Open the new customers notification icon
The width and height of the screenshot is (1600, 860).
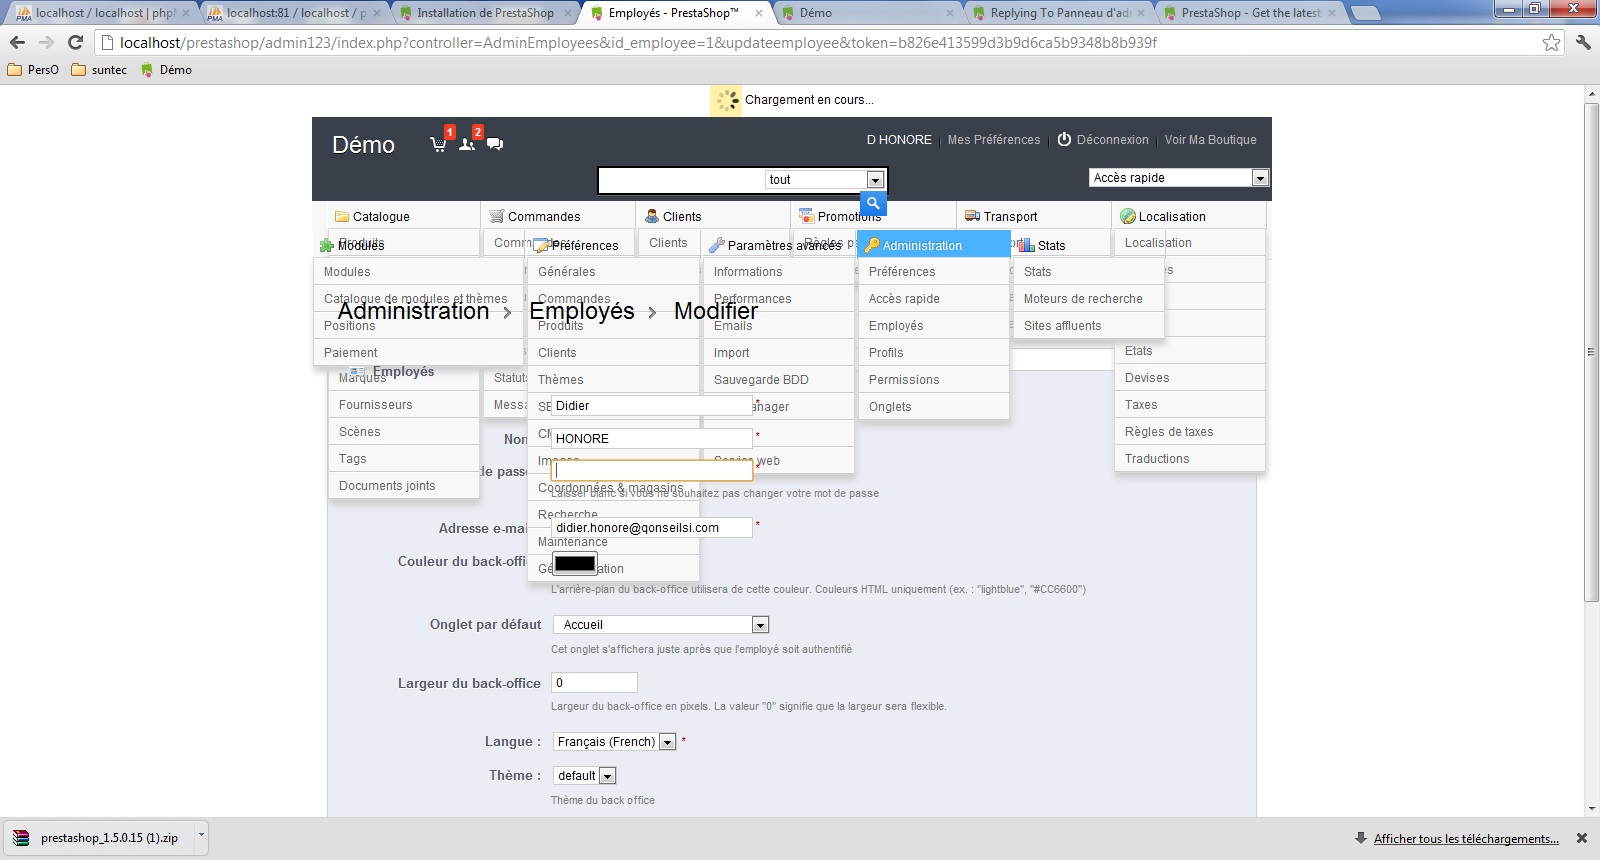(x=467, y=144)
